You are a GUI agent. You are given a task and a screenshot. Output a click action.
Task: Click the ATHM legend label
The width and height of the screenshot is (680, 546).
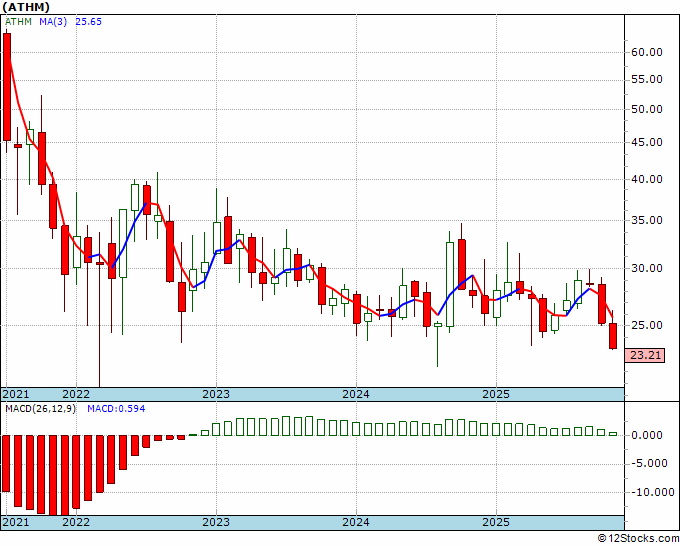coord(18,22)
